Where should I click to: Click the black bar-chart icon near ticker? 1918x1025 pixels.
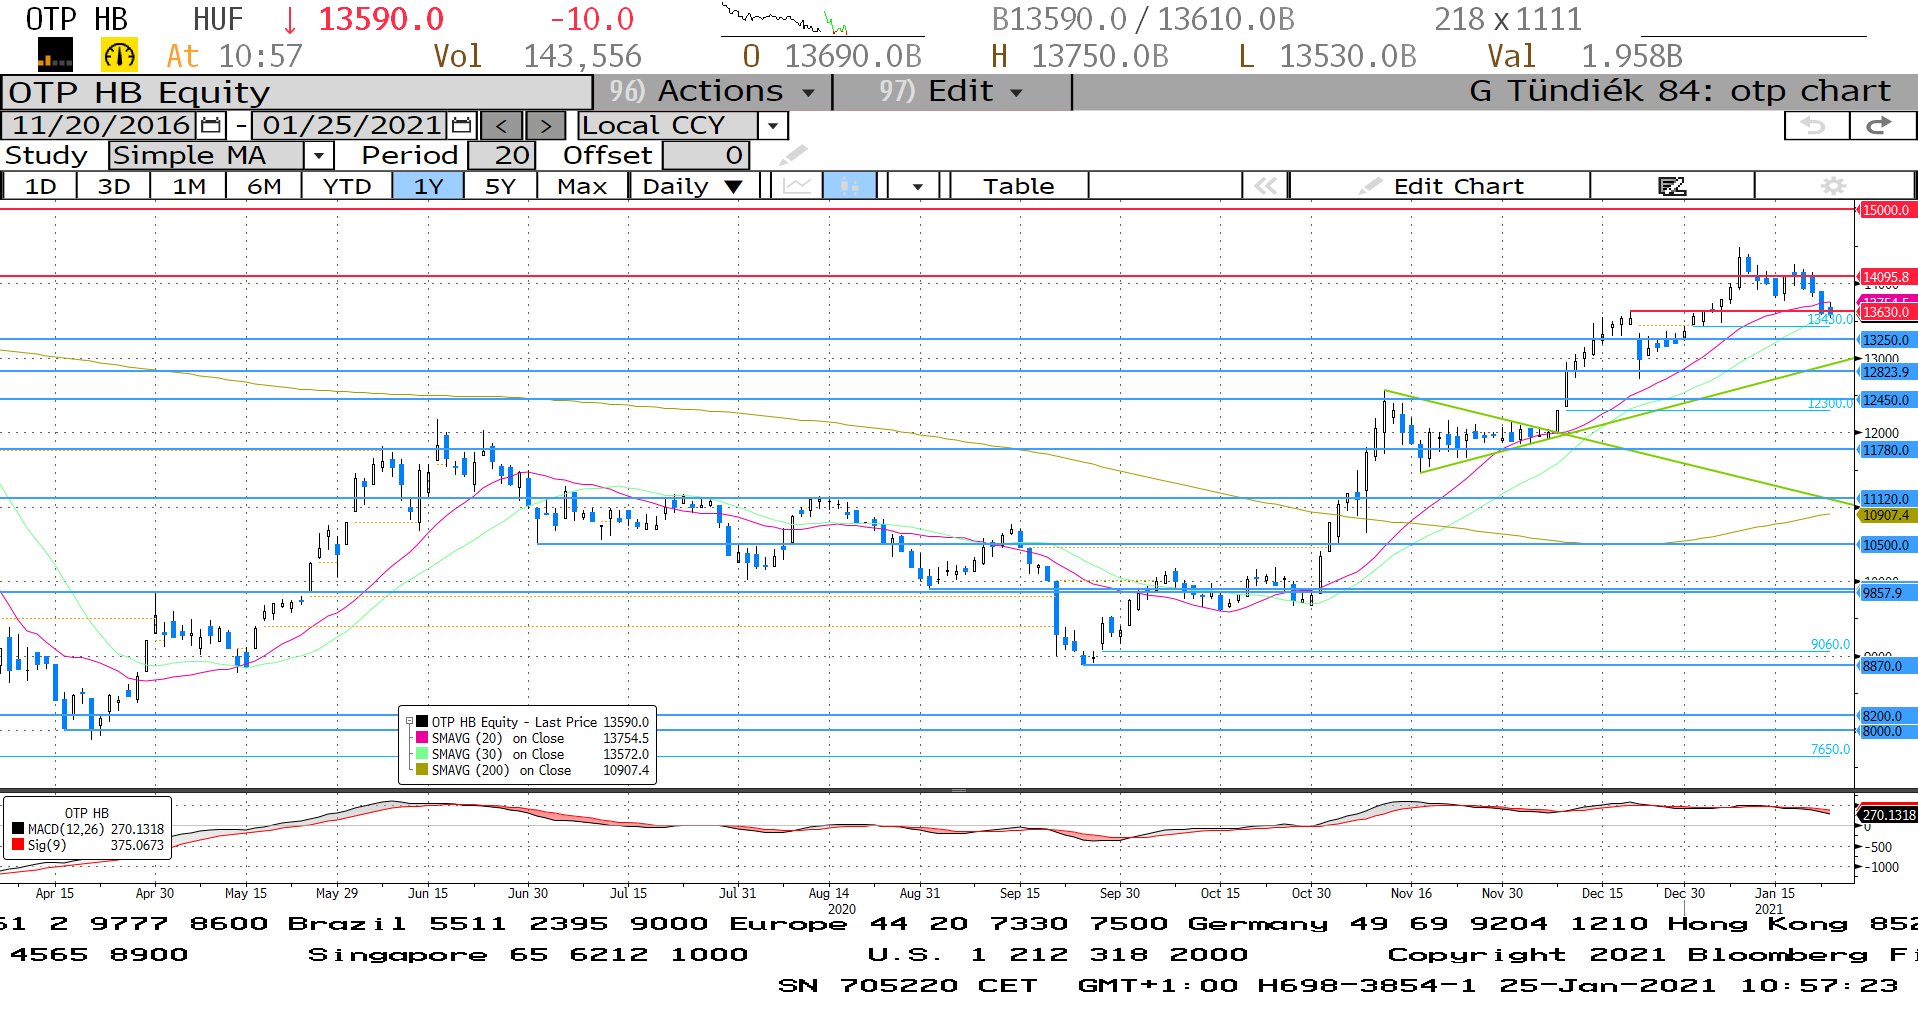55,55
